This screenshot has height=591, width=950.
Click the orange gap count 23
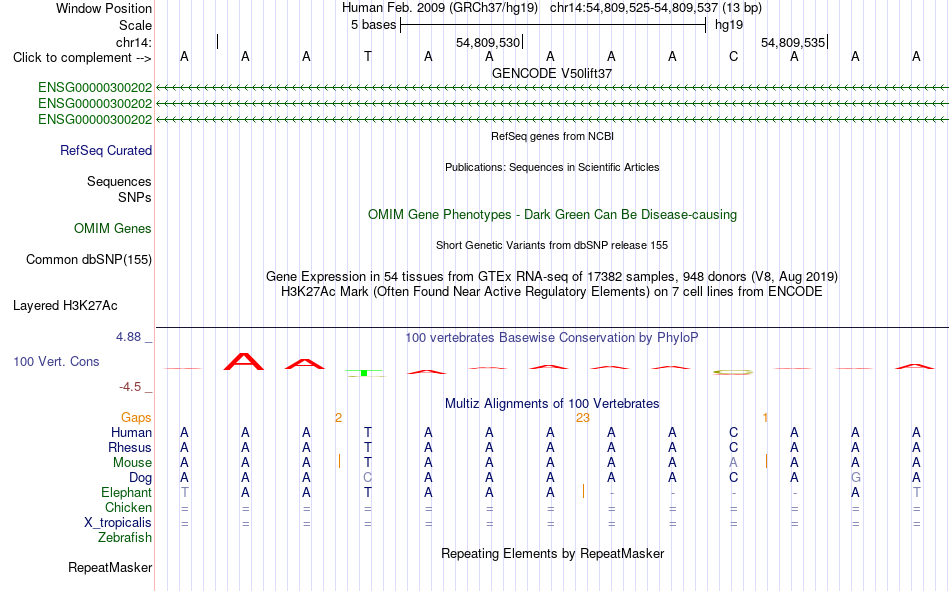coord(583,418)
